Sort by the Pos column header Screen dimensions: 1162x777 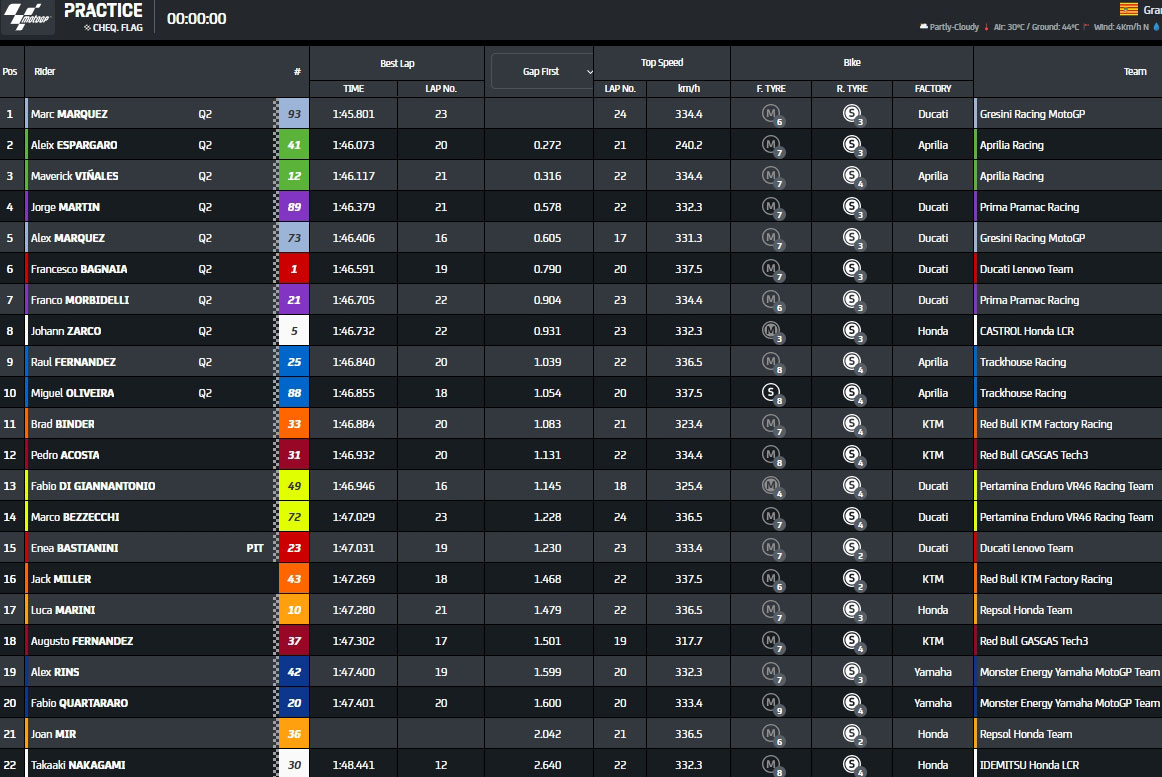pos(10,72)
